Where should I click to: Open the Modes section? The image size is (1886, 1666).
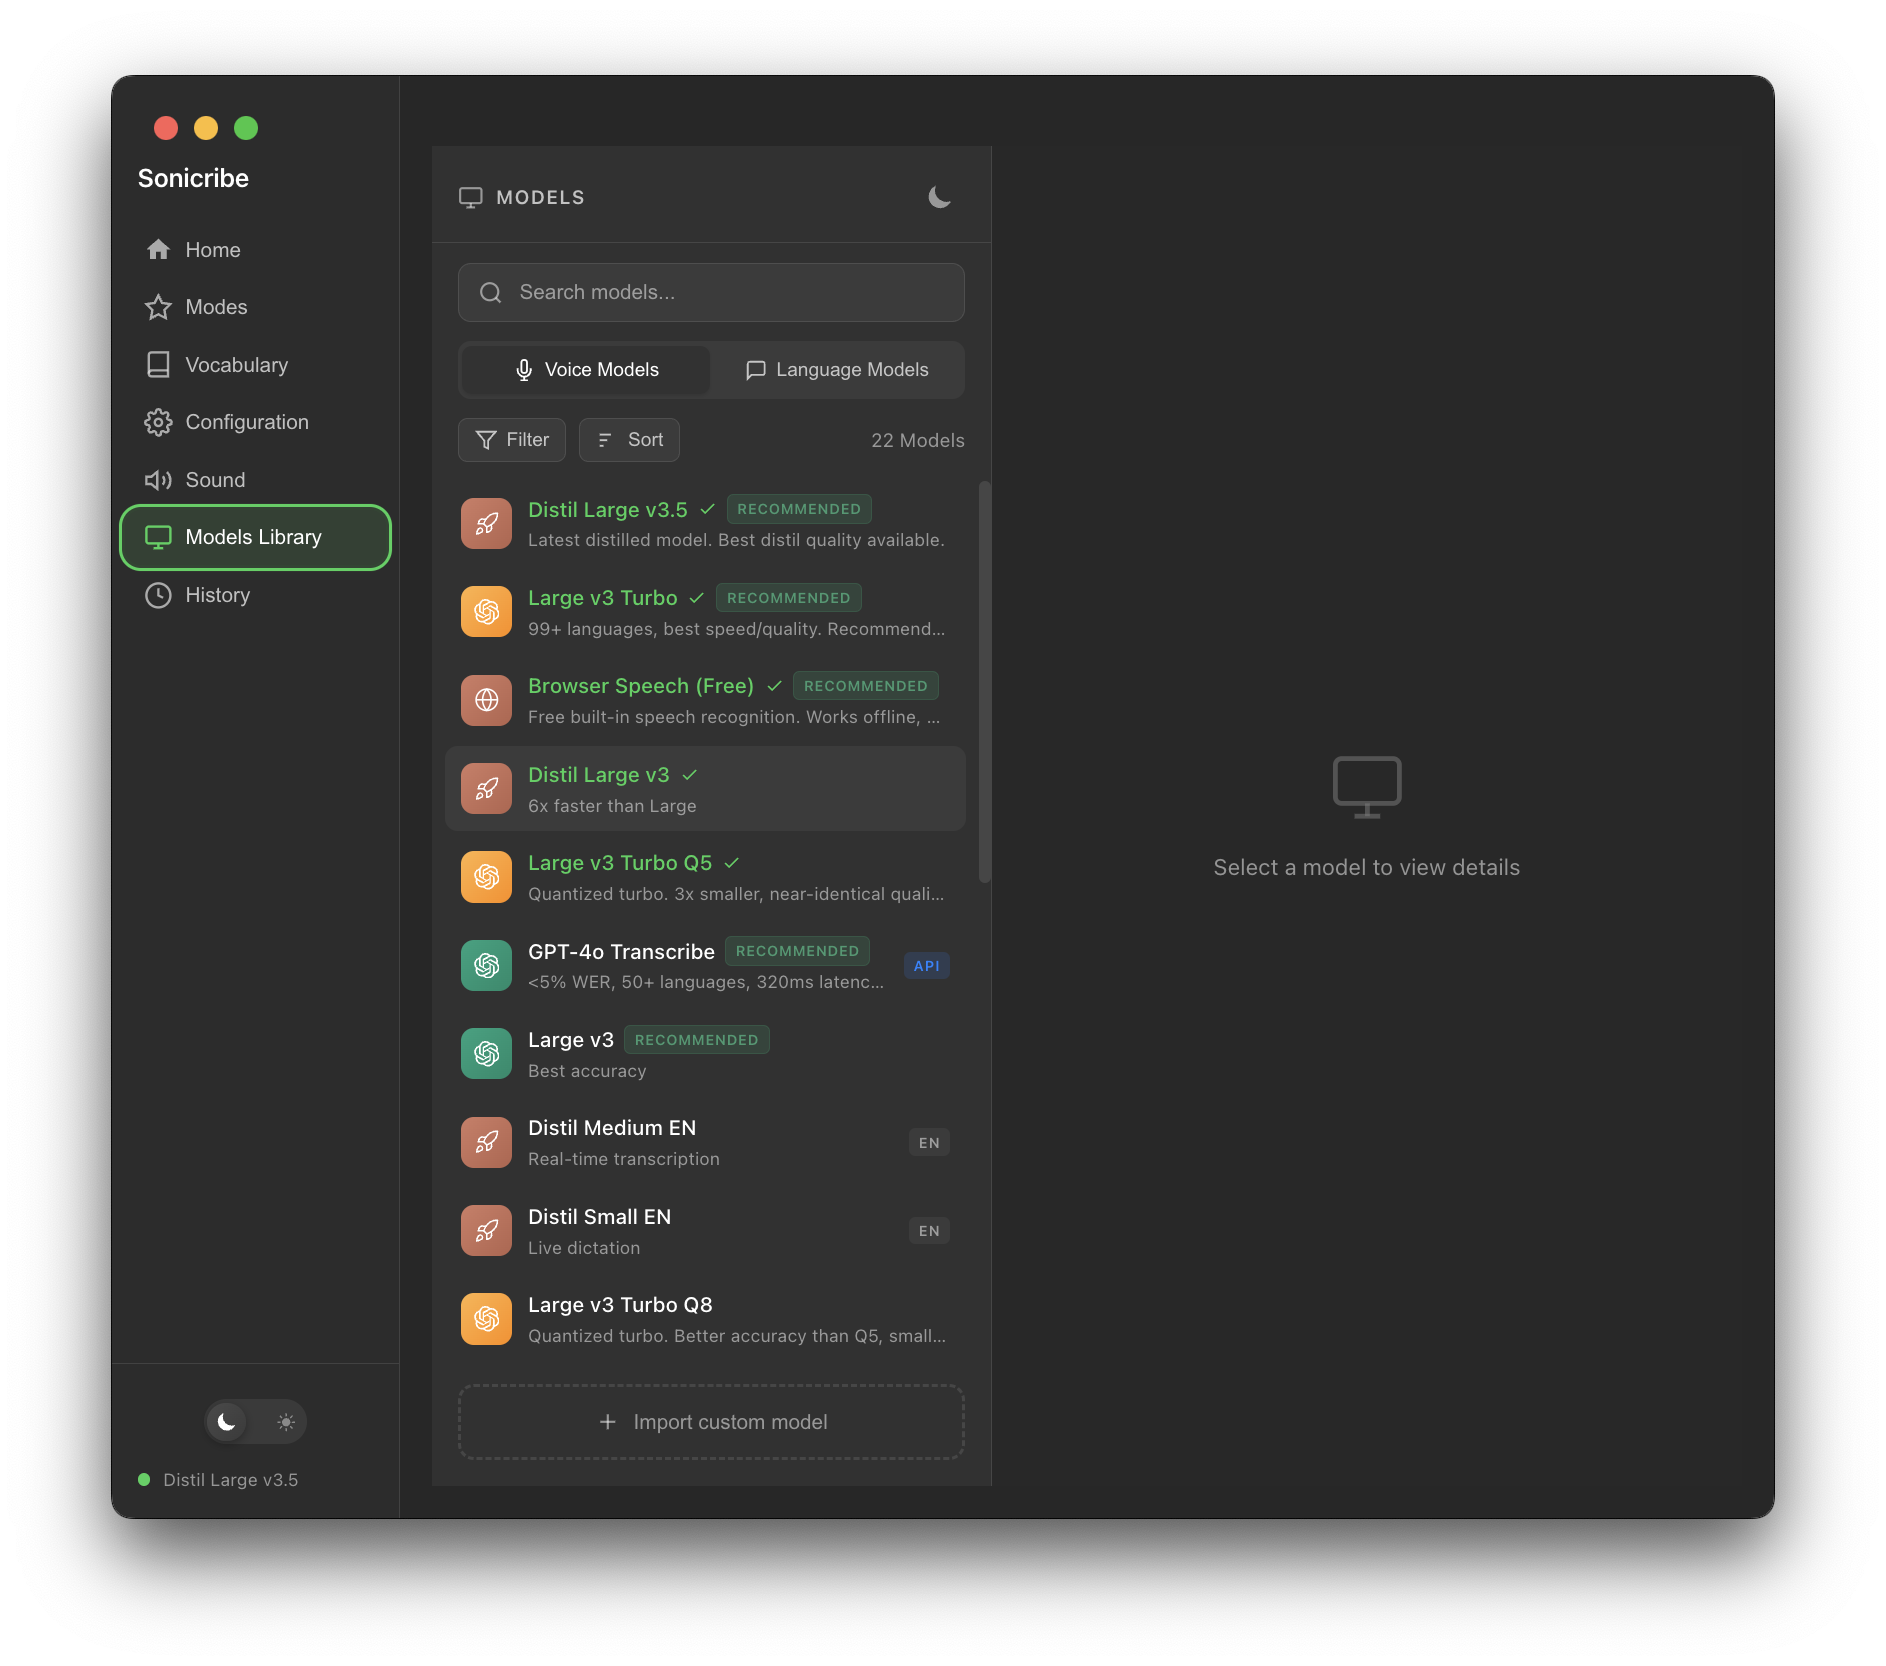[255, 307]
